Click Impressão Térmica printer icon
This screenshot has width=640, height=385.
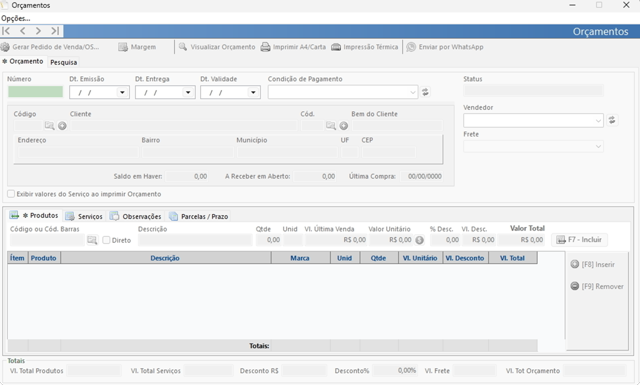[x=336, y=47]
